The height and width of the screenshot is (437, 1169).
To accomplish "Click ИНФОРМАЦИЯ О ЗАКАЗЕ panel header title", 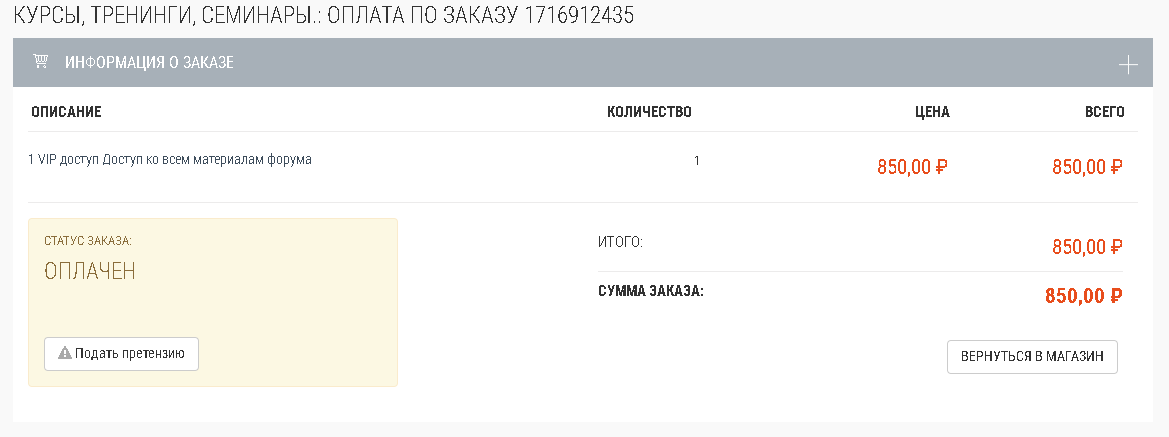I will coord(149,63).
